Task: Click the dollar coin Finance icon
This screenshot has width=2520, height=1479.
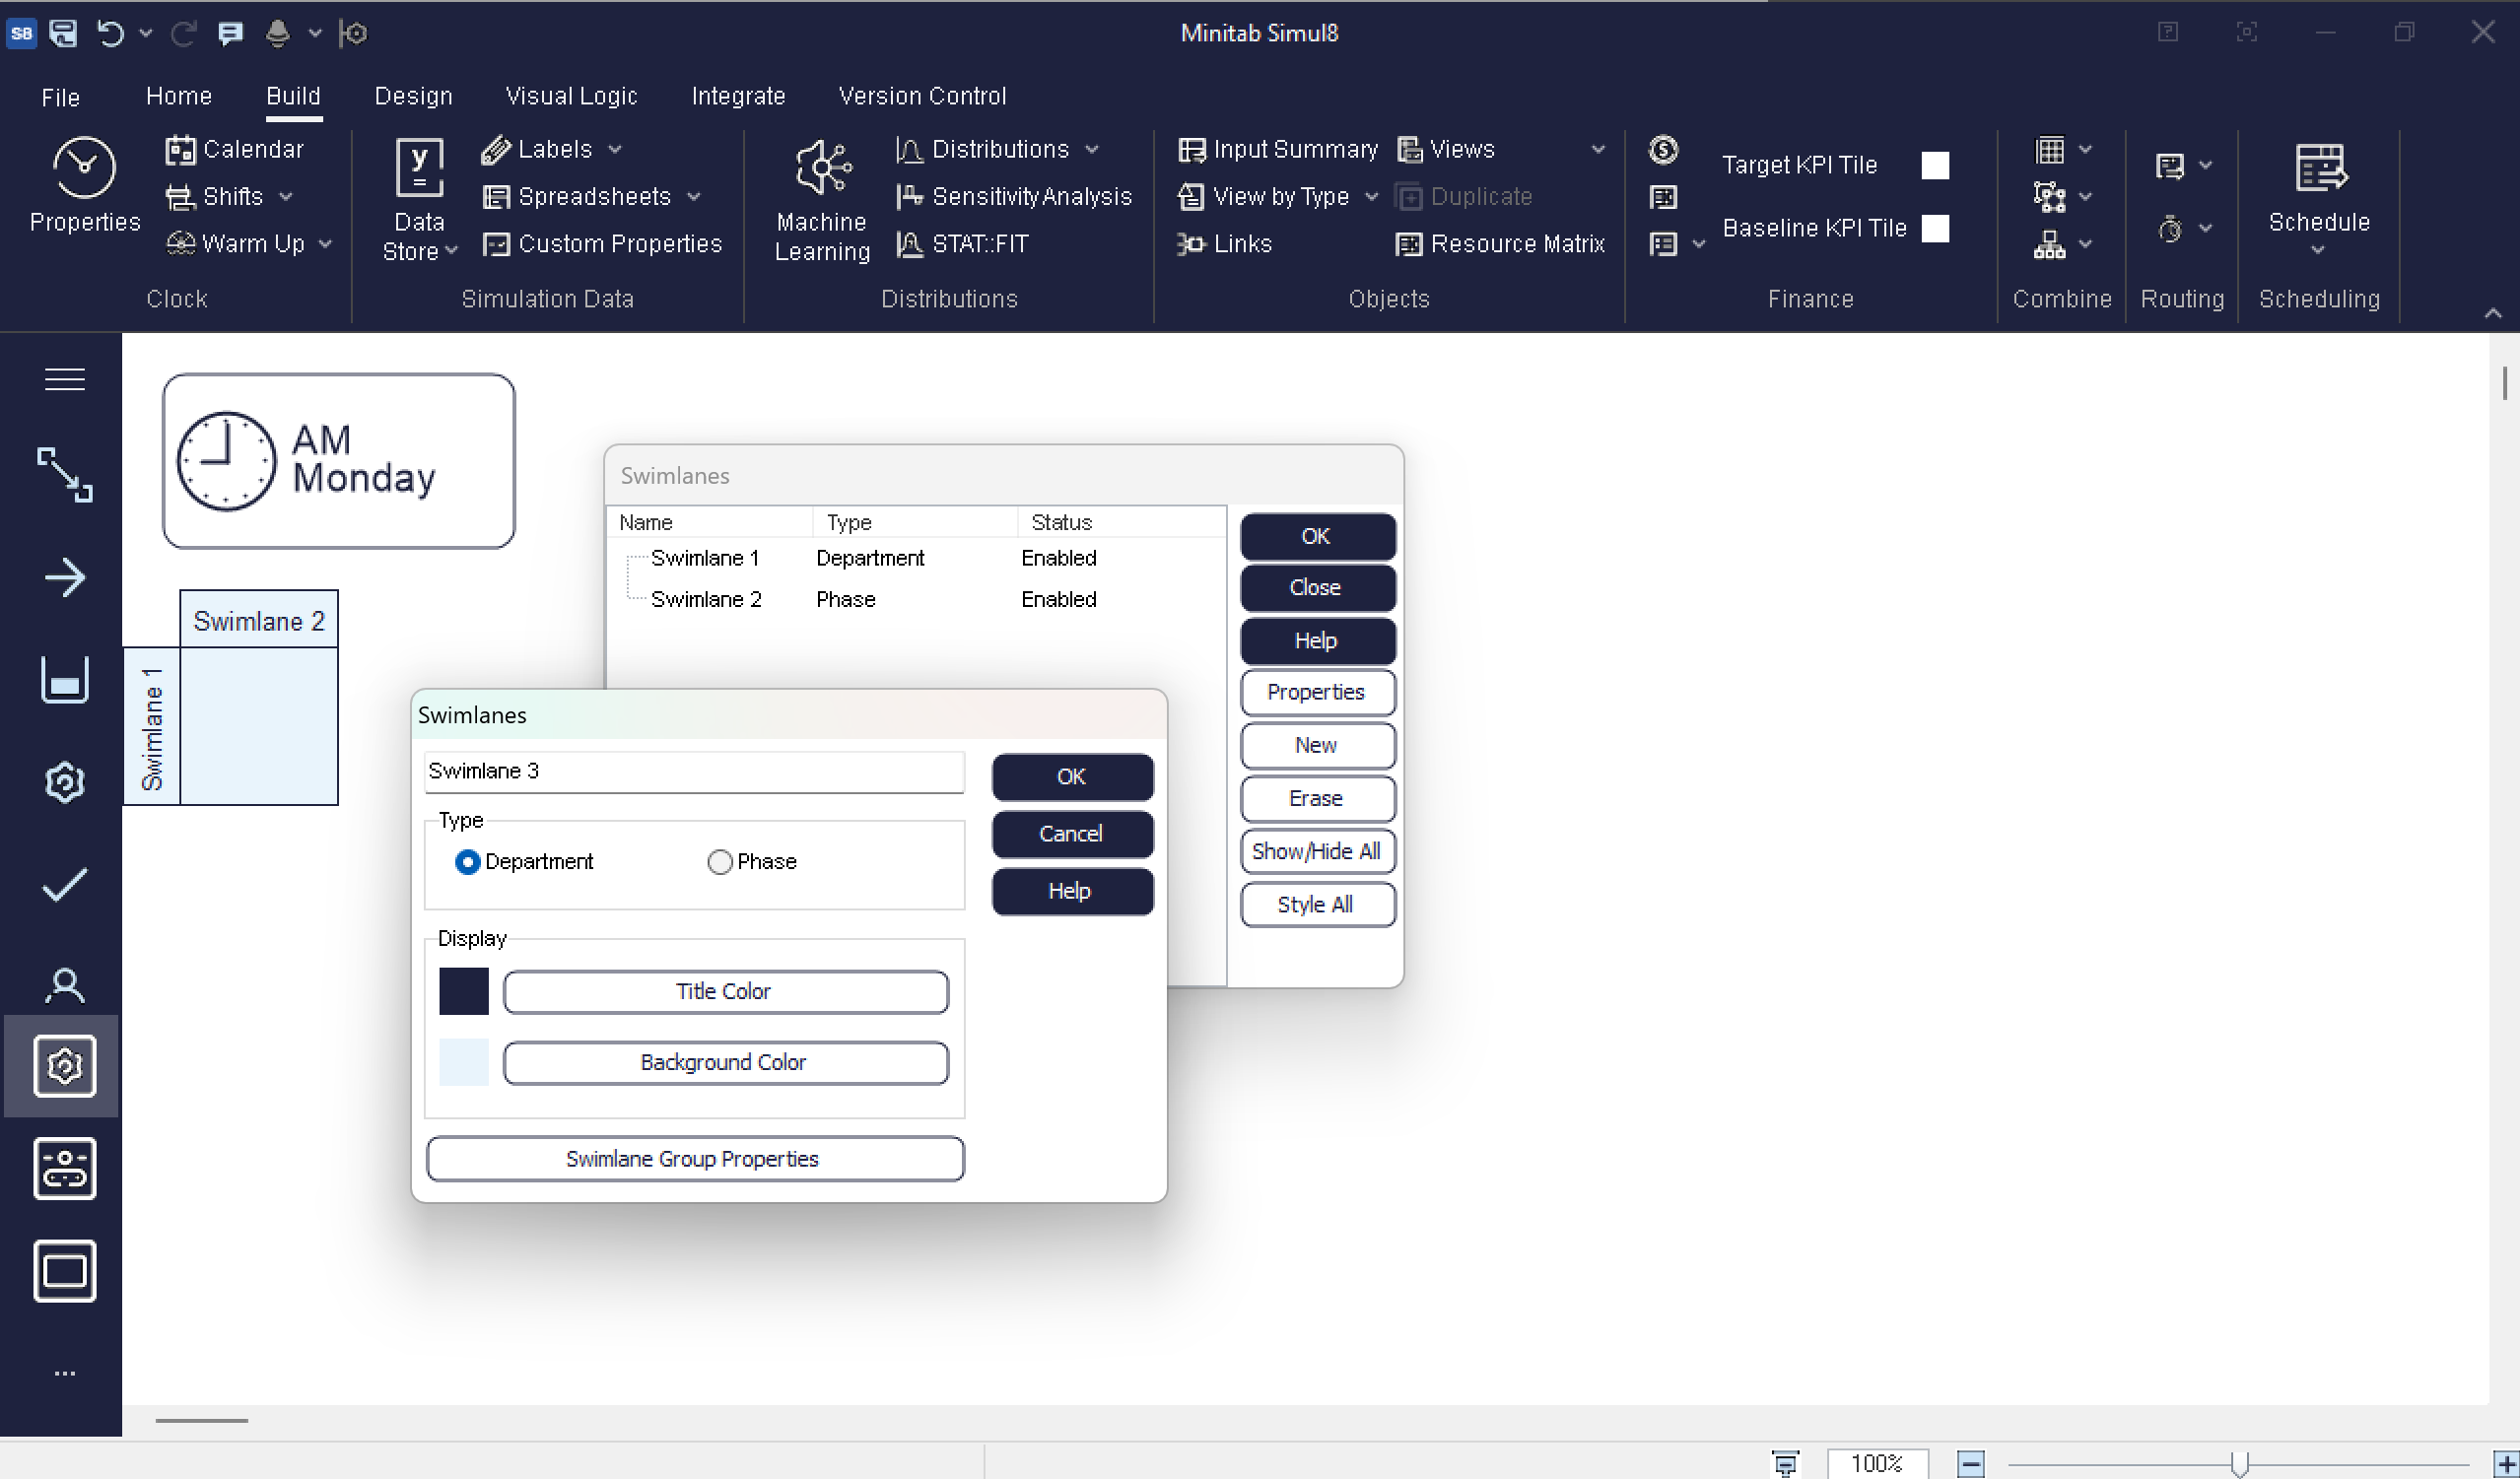Action: (x=1663, y=150)
